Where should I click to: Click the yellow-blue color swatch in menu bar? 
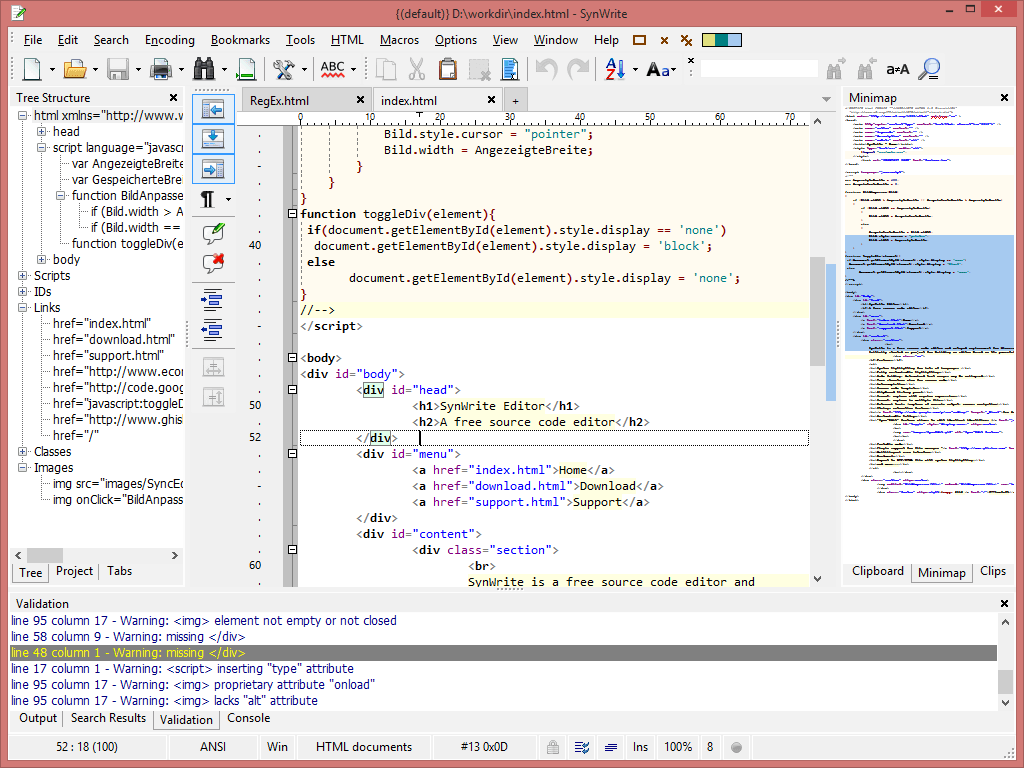722,40
